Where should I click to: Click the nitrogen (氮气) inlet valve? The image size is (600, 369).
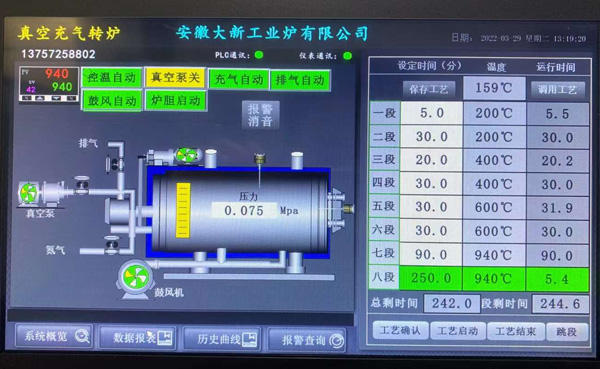tap(111, 246)
